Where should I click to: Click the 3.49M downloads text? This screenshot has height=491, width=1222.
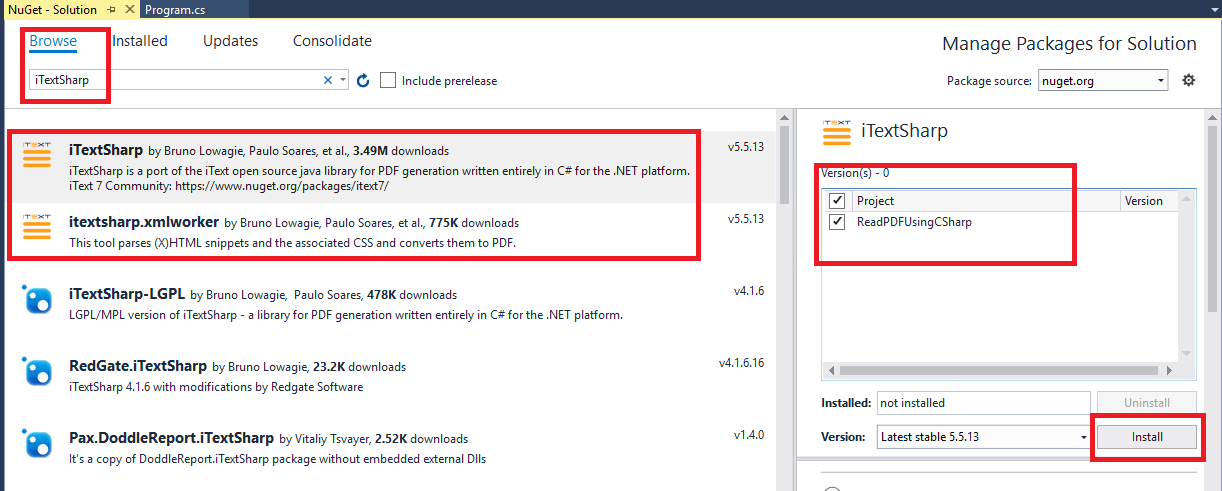click(401, 151)
